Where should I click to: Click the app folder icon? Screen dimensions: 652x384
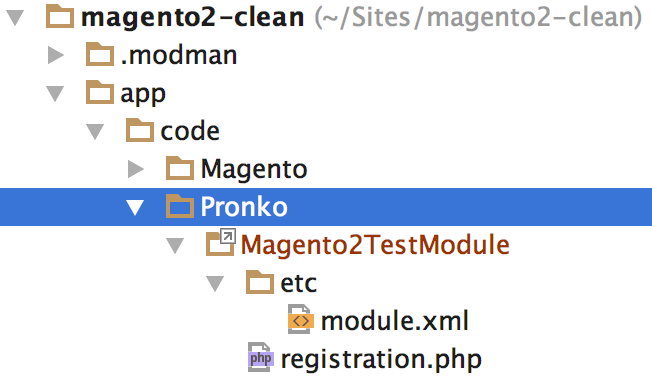pos(100,92)
